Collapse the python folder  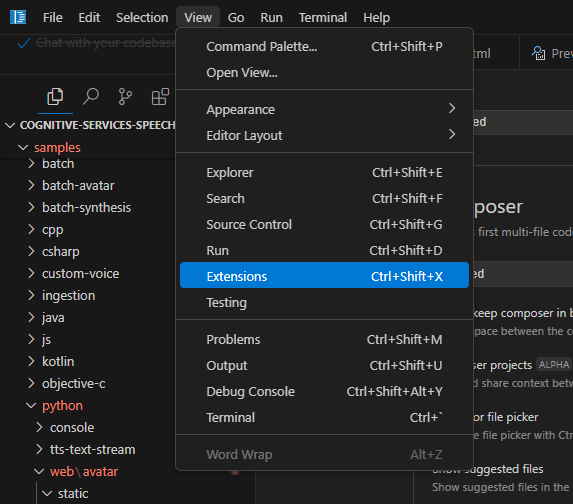pos(31,406)
